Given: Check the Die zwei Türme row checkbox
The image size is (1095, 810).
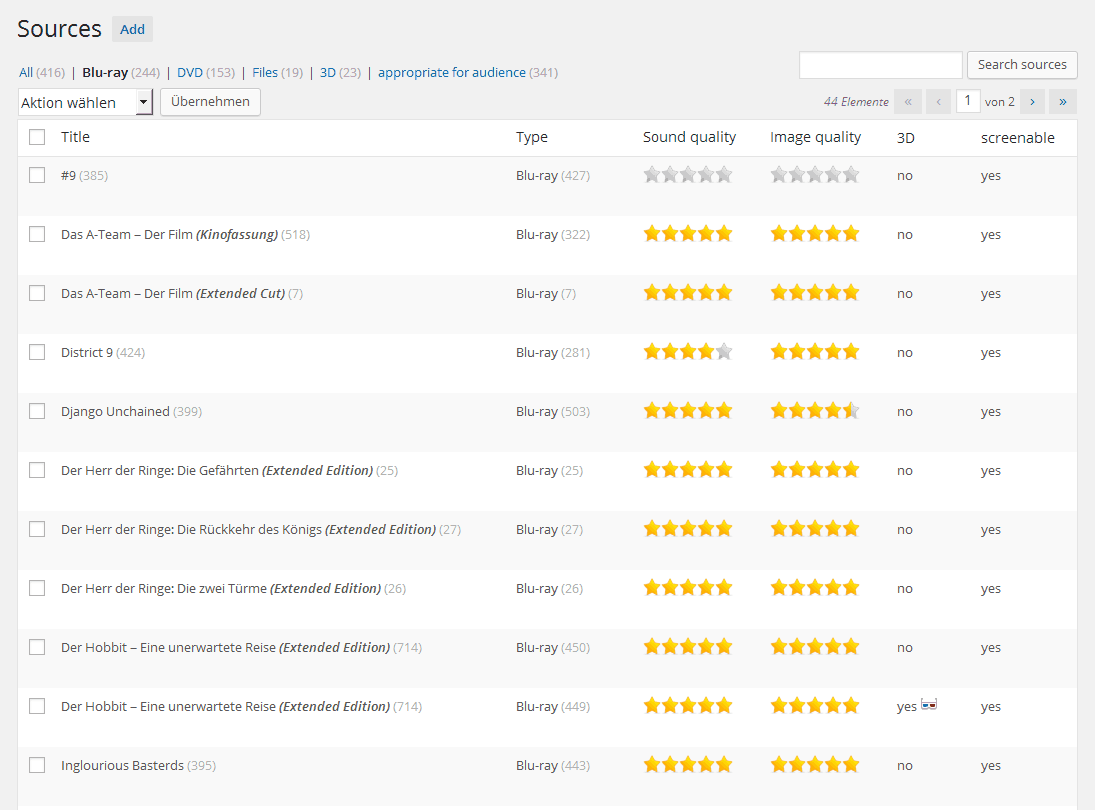Looking at the screenshot, I should tap(37, 588).
